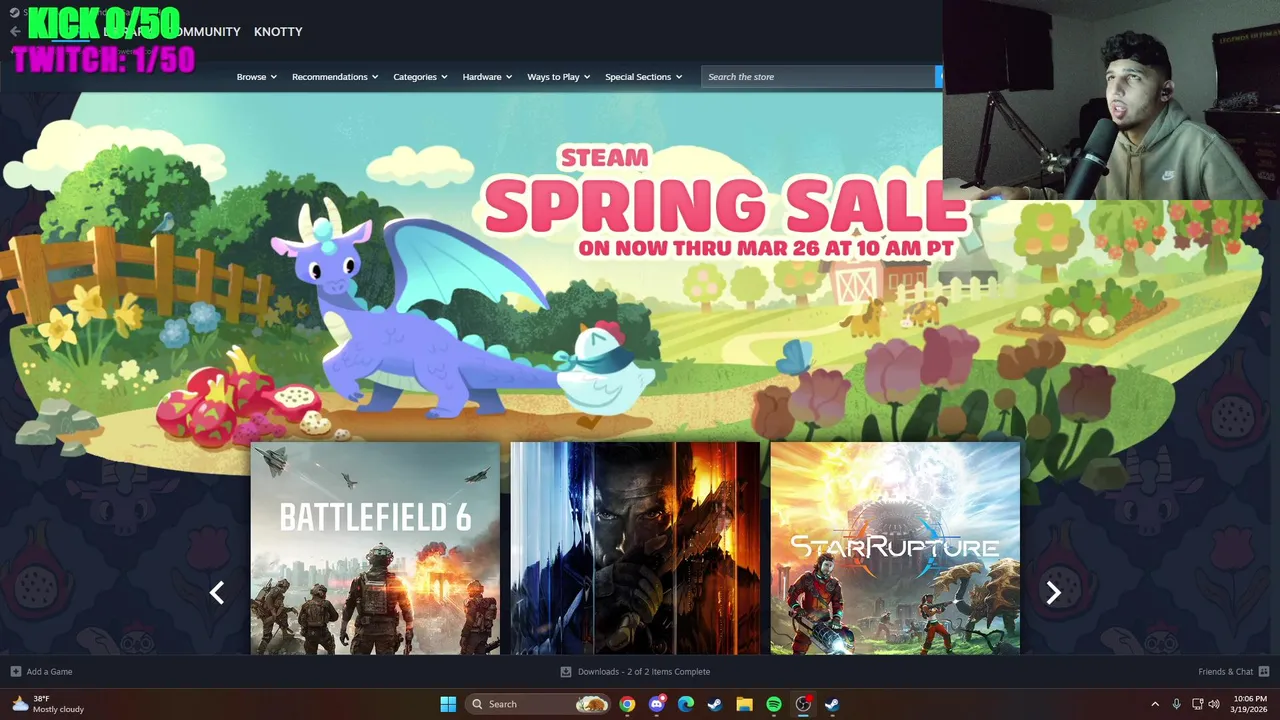
Task: Open Friends & Chat
Action: pos(1225,672)
